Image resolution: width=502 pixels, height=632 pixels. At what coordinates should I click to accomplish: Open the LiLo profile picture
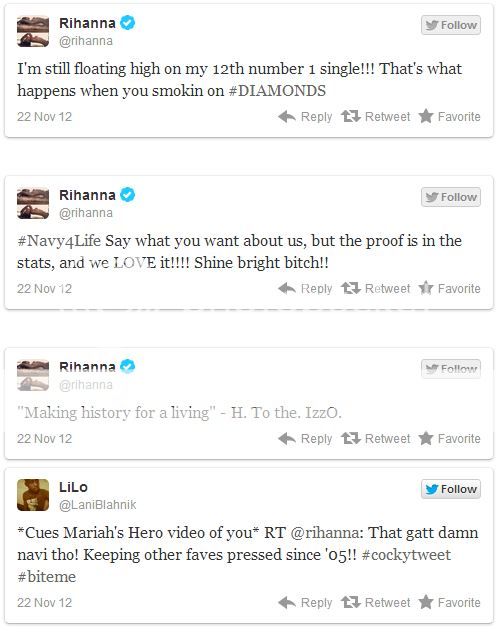coord(33,495)
